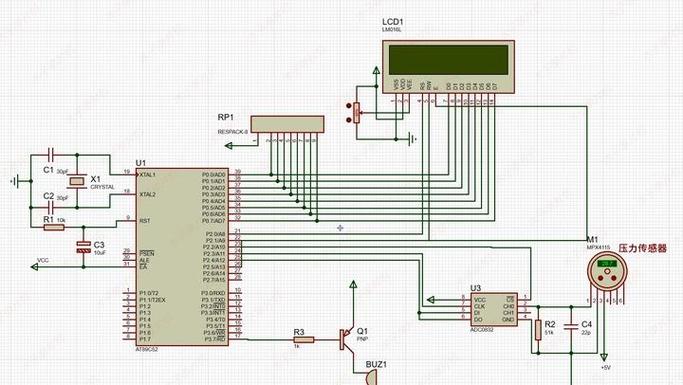Click the U1 reference label

(x=141, y=163)
